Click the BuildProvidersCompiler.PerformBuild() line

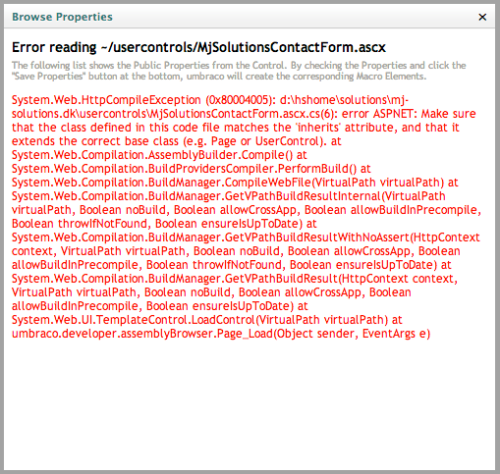coord(191,169)
